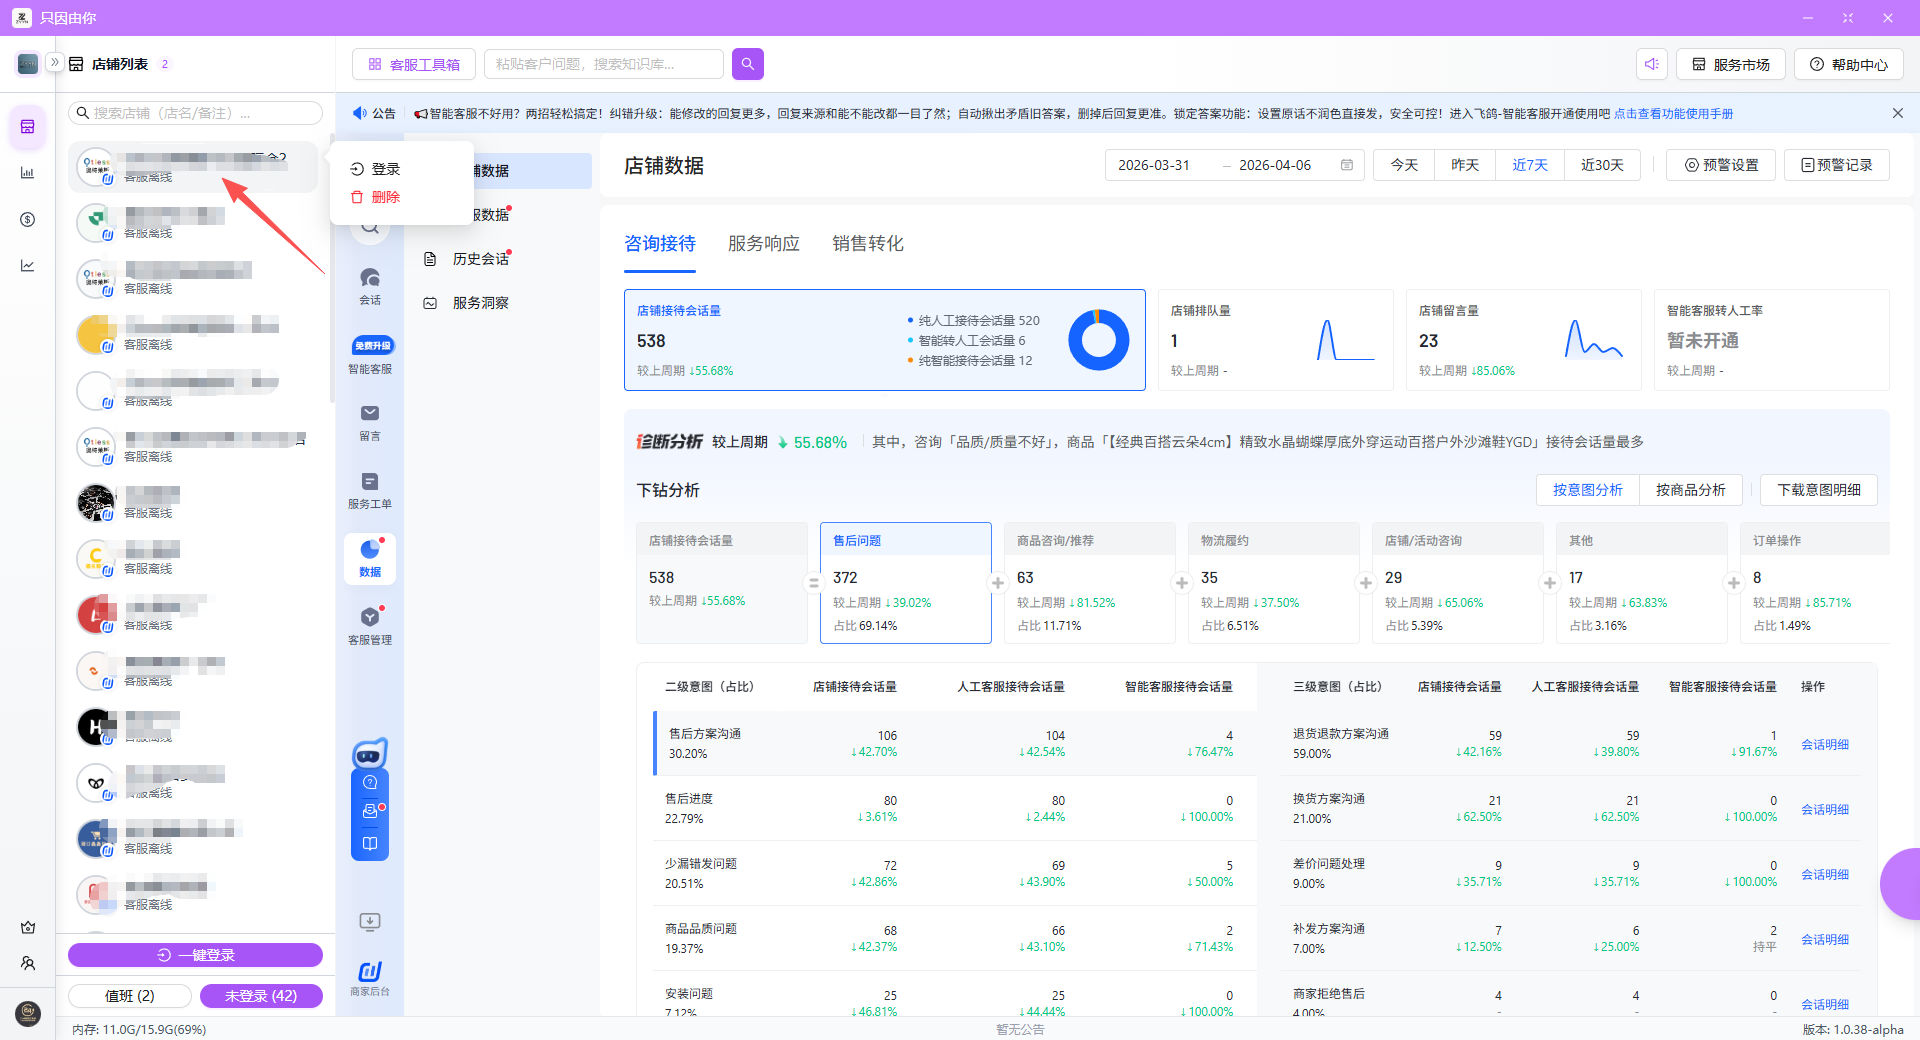
Task: Open the 商家后台 icon
Action: (x=370, y=978)
